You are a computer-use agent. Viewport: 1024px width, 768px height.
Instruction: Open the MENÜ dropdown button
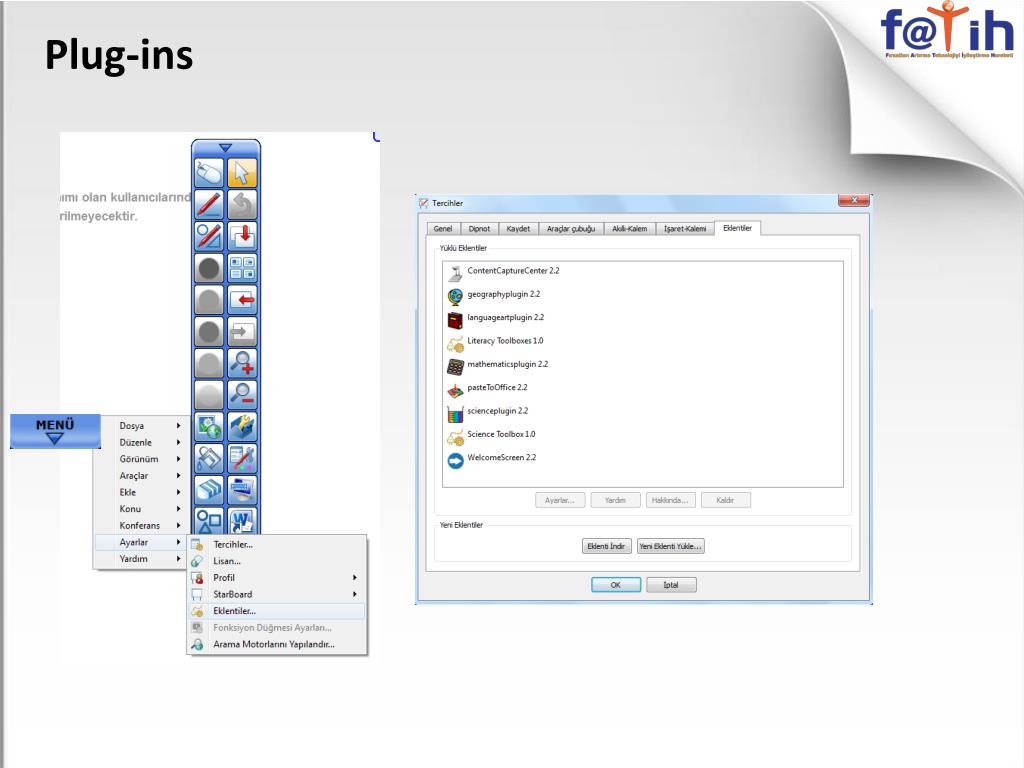coord(55,430)
